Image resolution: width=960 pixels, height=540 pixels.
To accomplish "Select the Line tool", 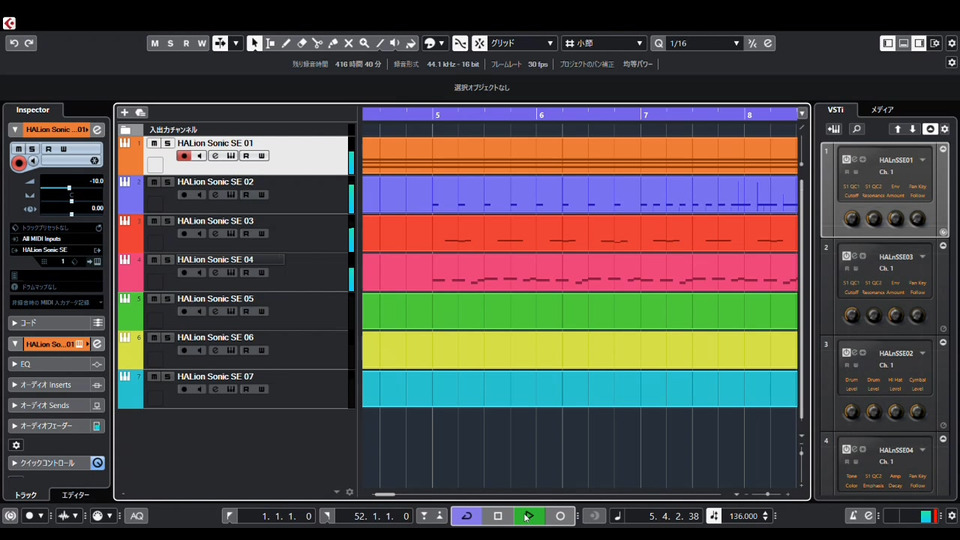I will 380,43.
